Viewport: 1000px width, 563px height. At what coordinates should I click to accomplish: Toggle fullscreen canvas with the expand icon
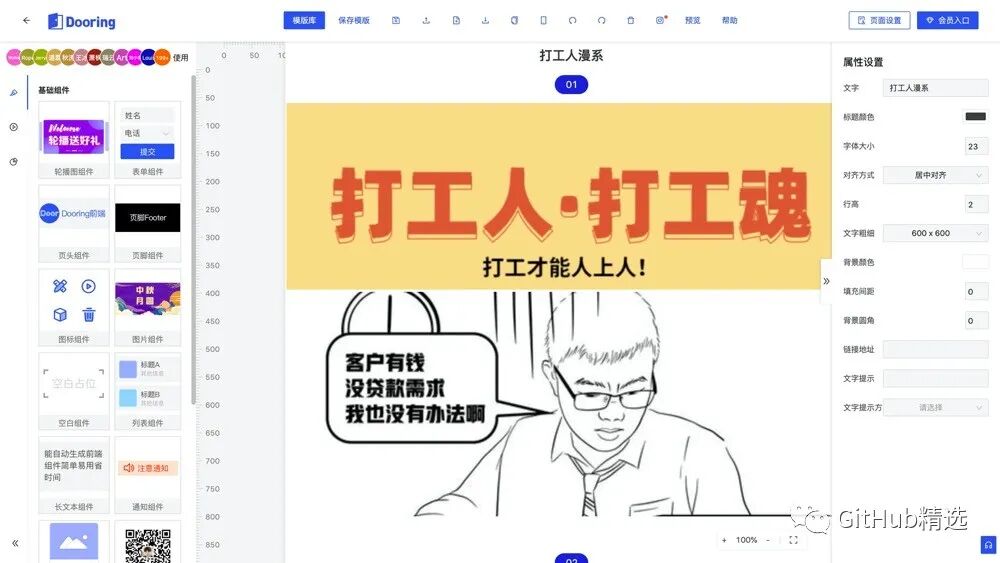click(793, 540)
